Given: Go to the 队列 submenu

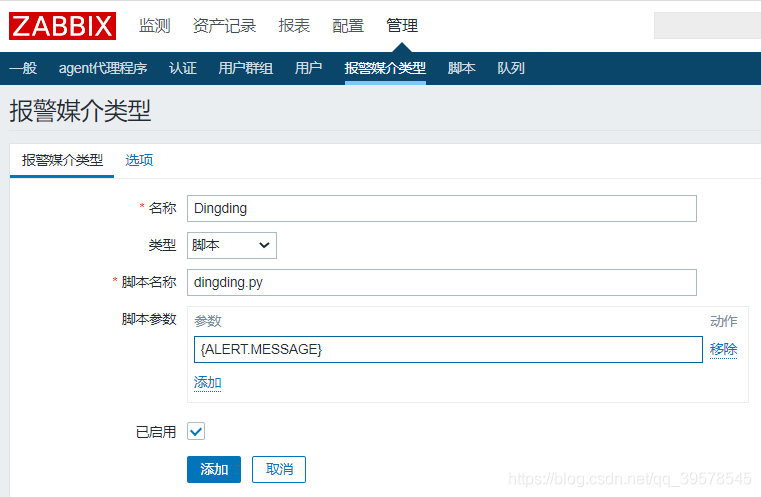Looking at the screenshot, I should click(511, 68).
